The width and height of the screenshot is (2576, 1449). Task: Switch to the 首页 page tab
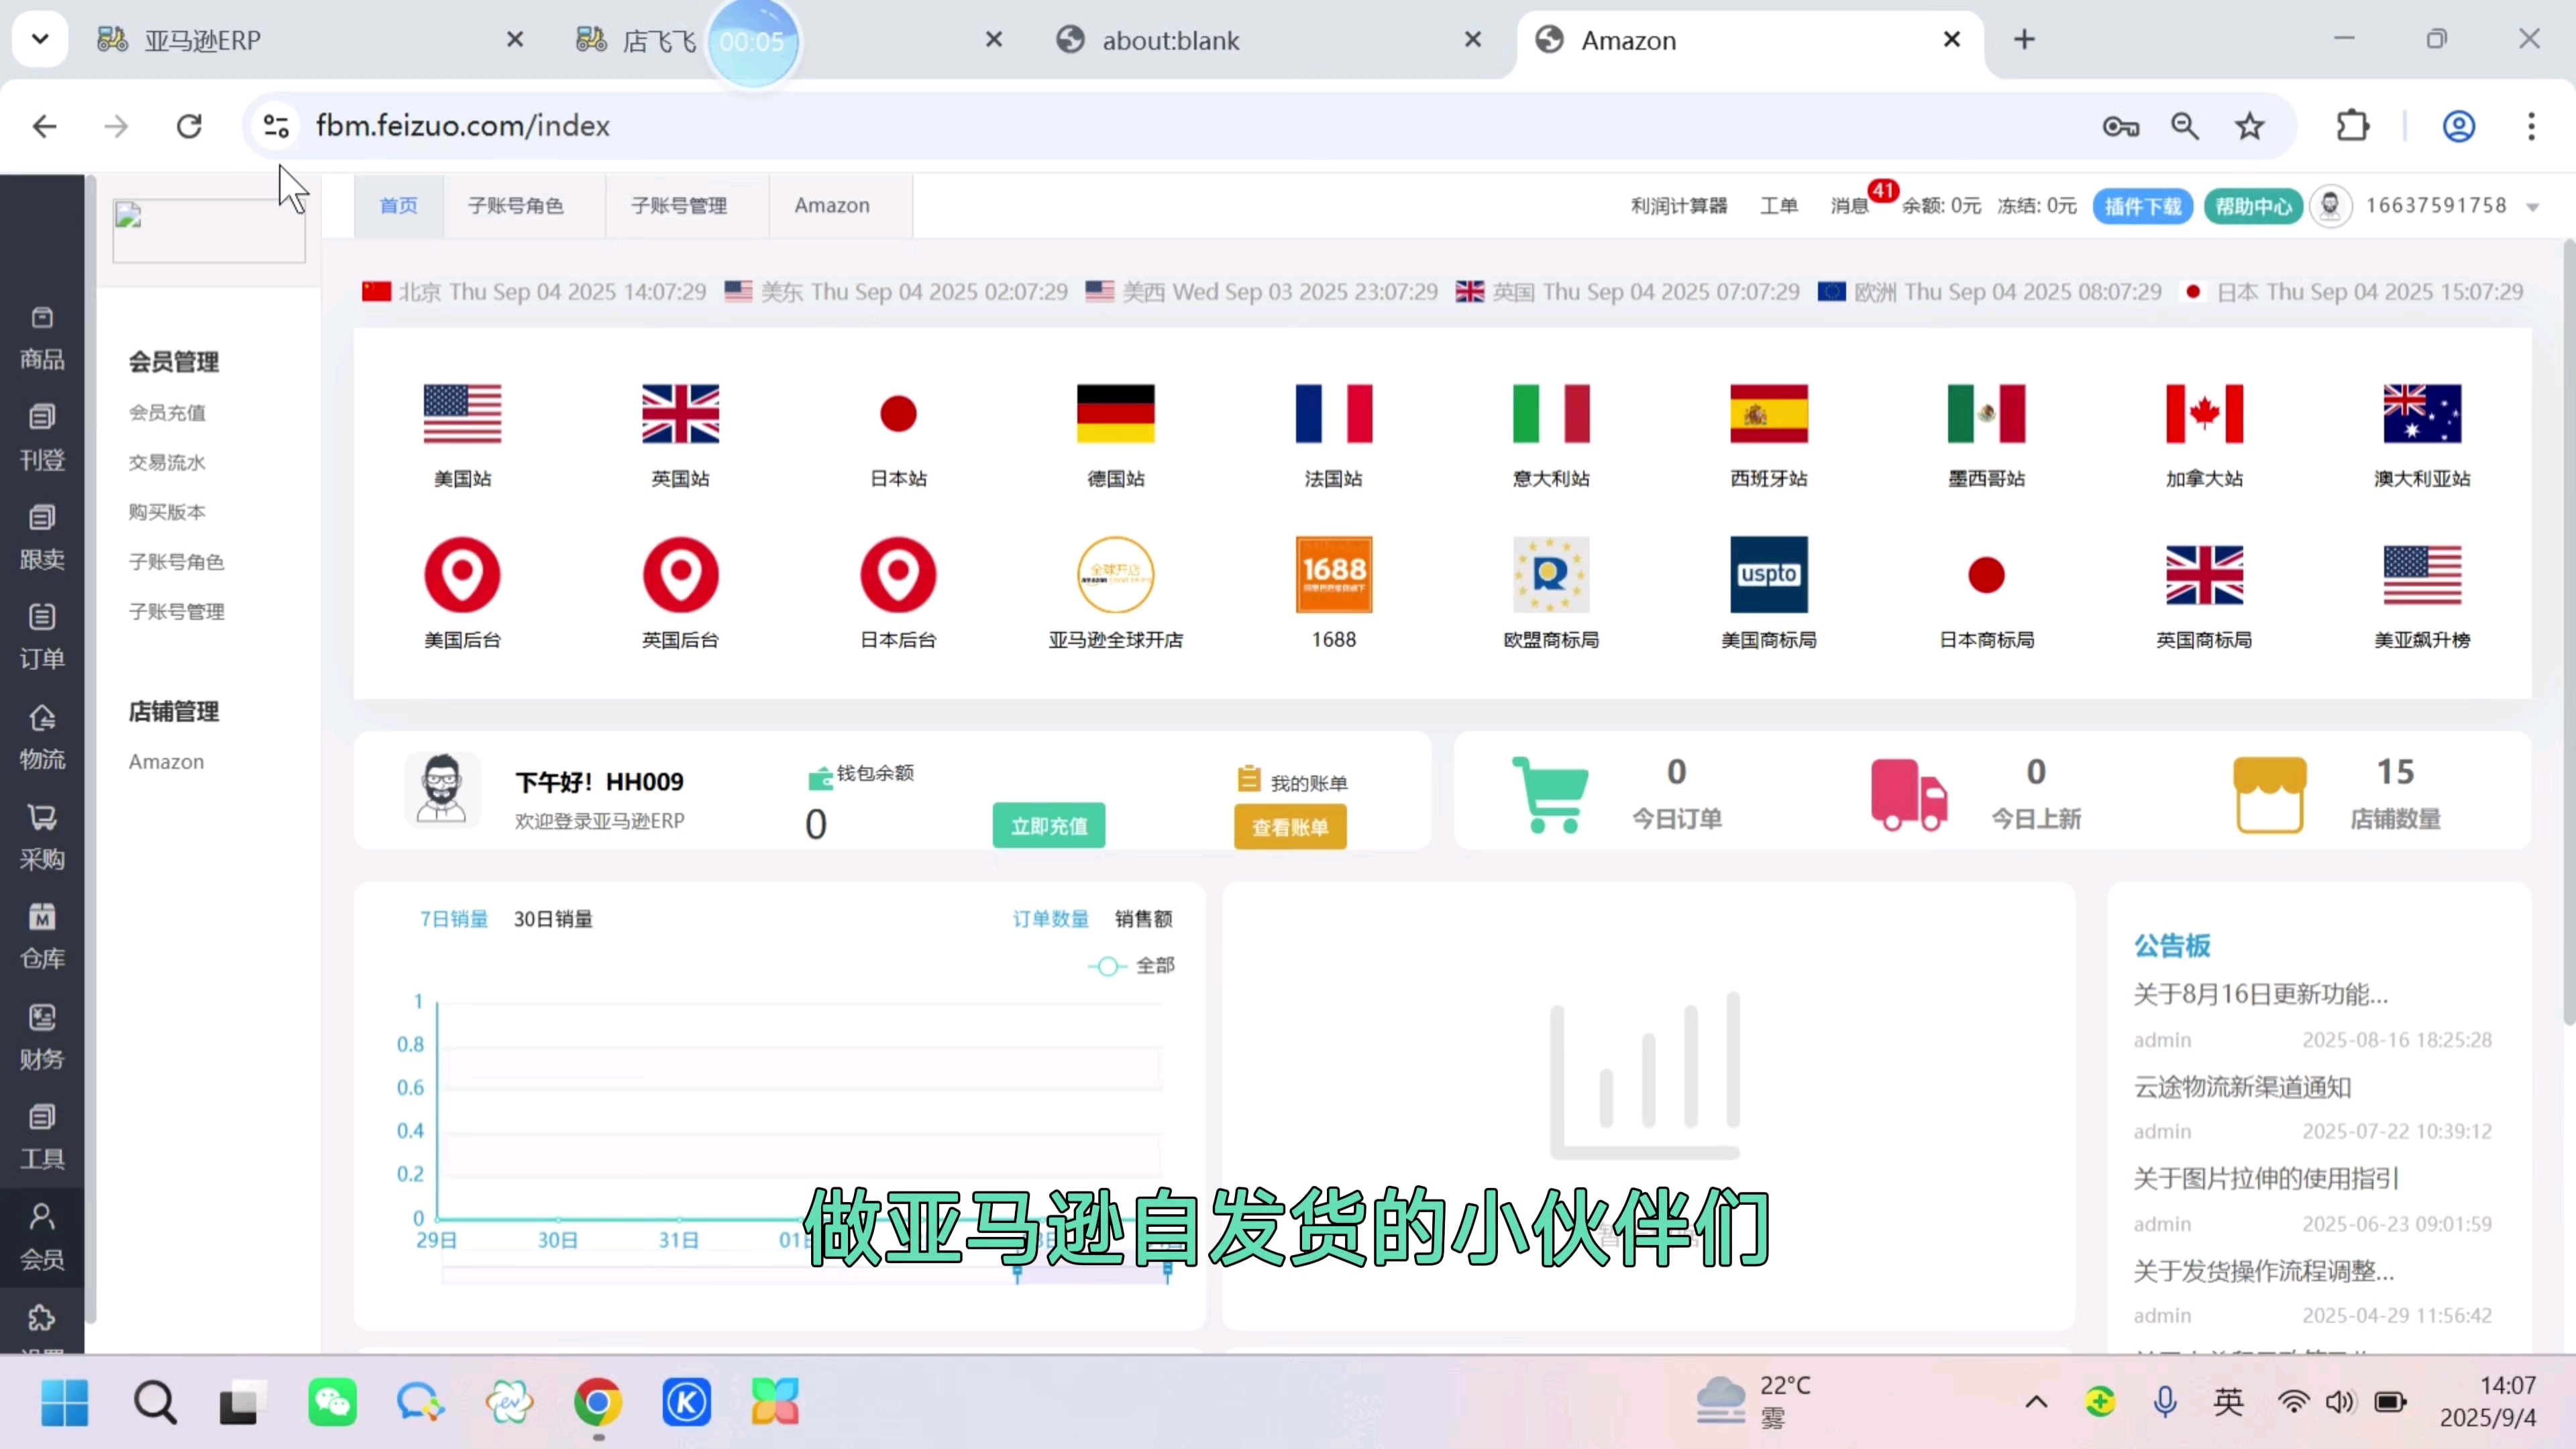(398, 205)
